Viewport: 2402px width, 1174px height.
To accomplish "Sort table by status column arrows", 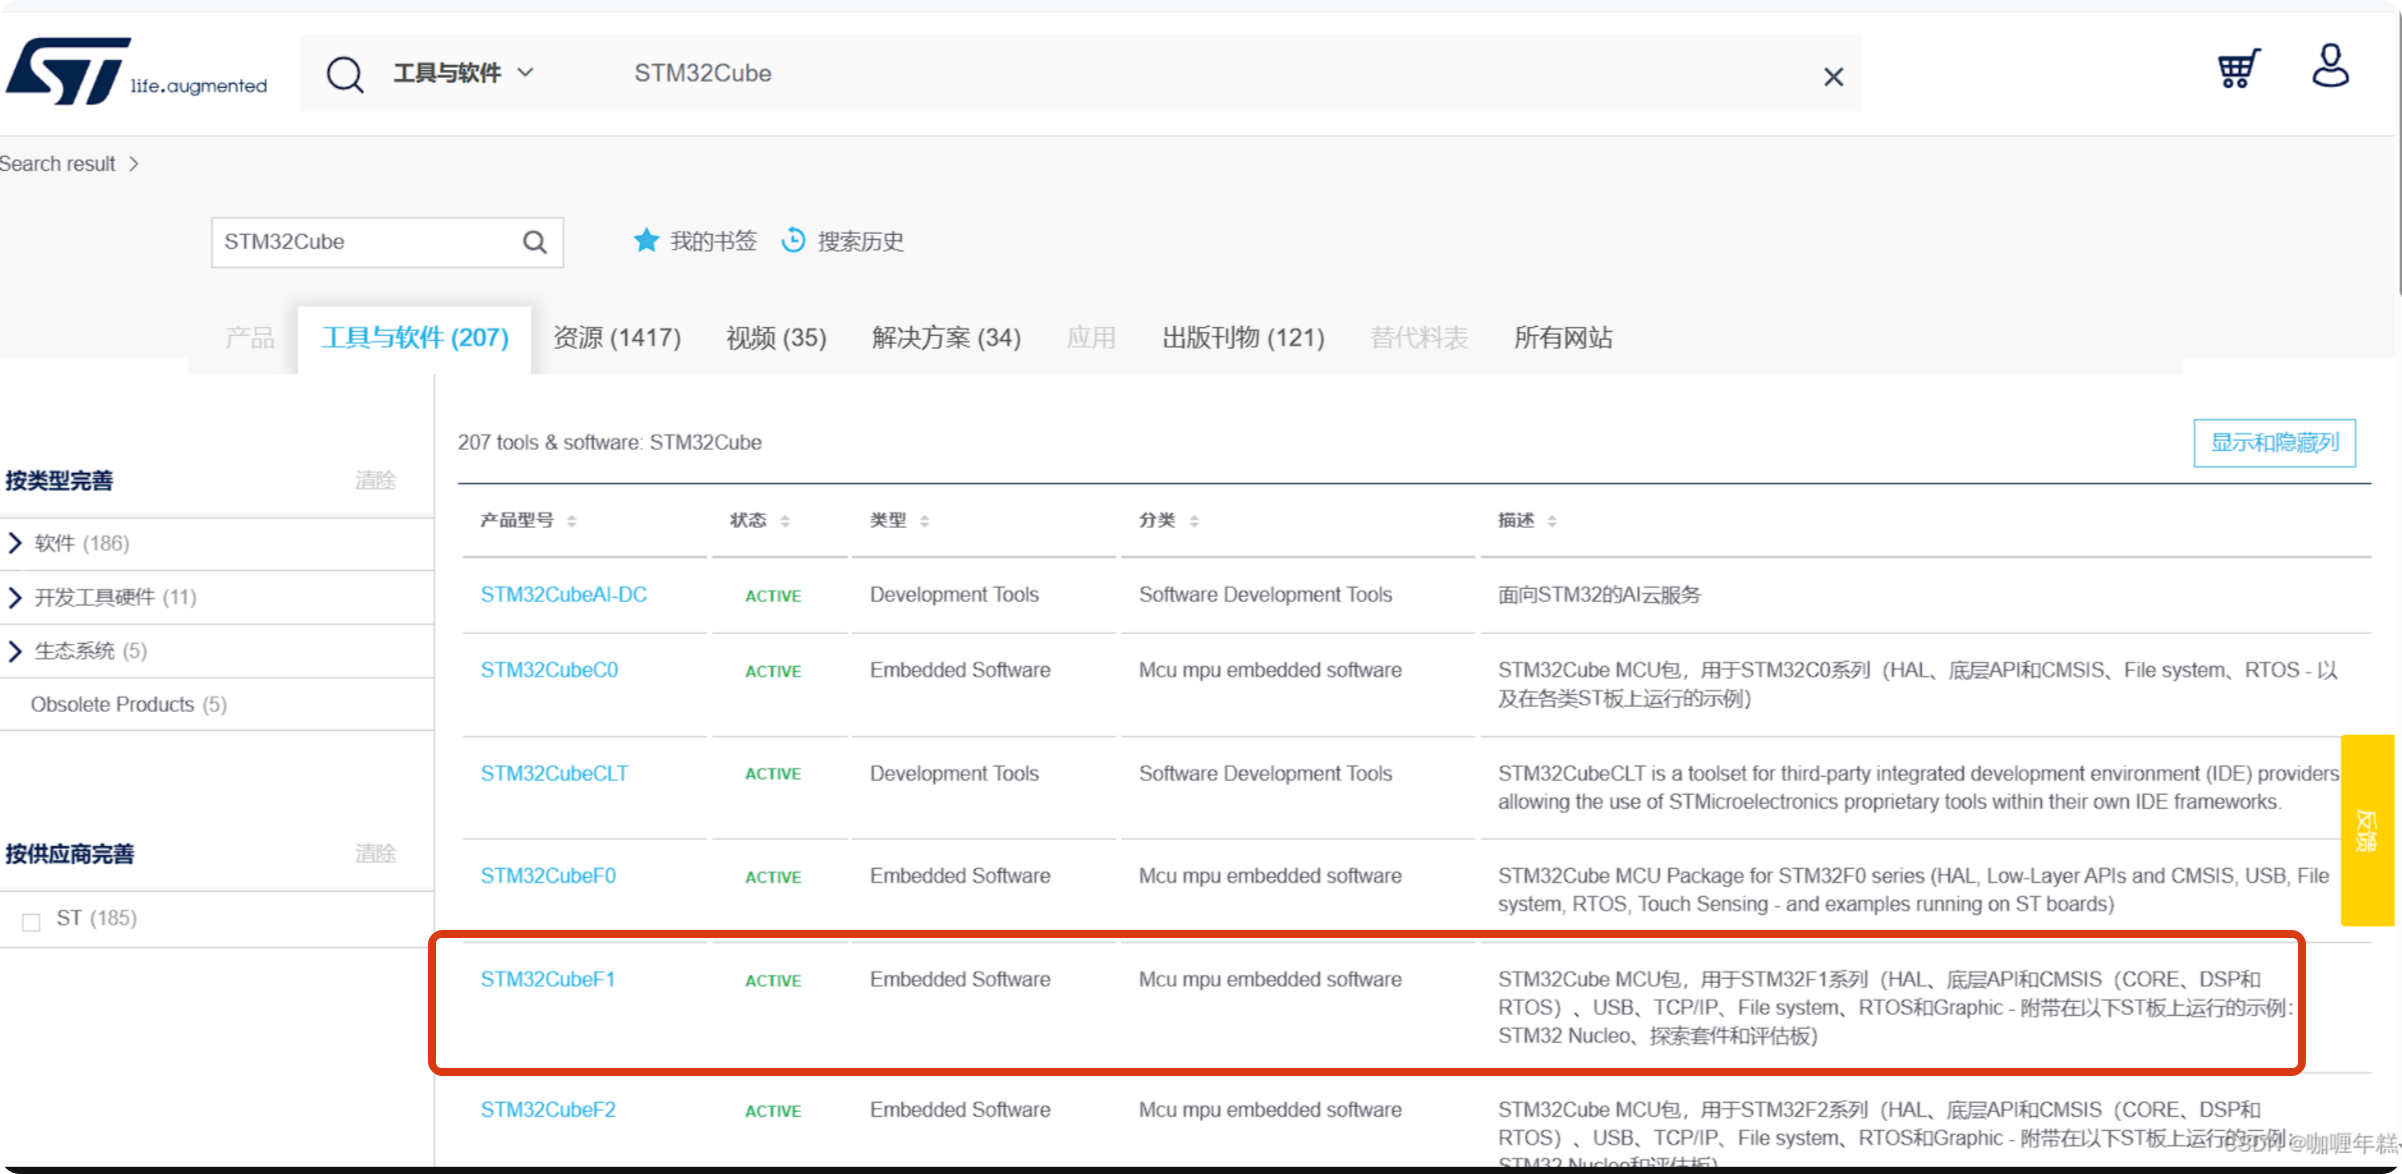I will [x=785, y=521].
